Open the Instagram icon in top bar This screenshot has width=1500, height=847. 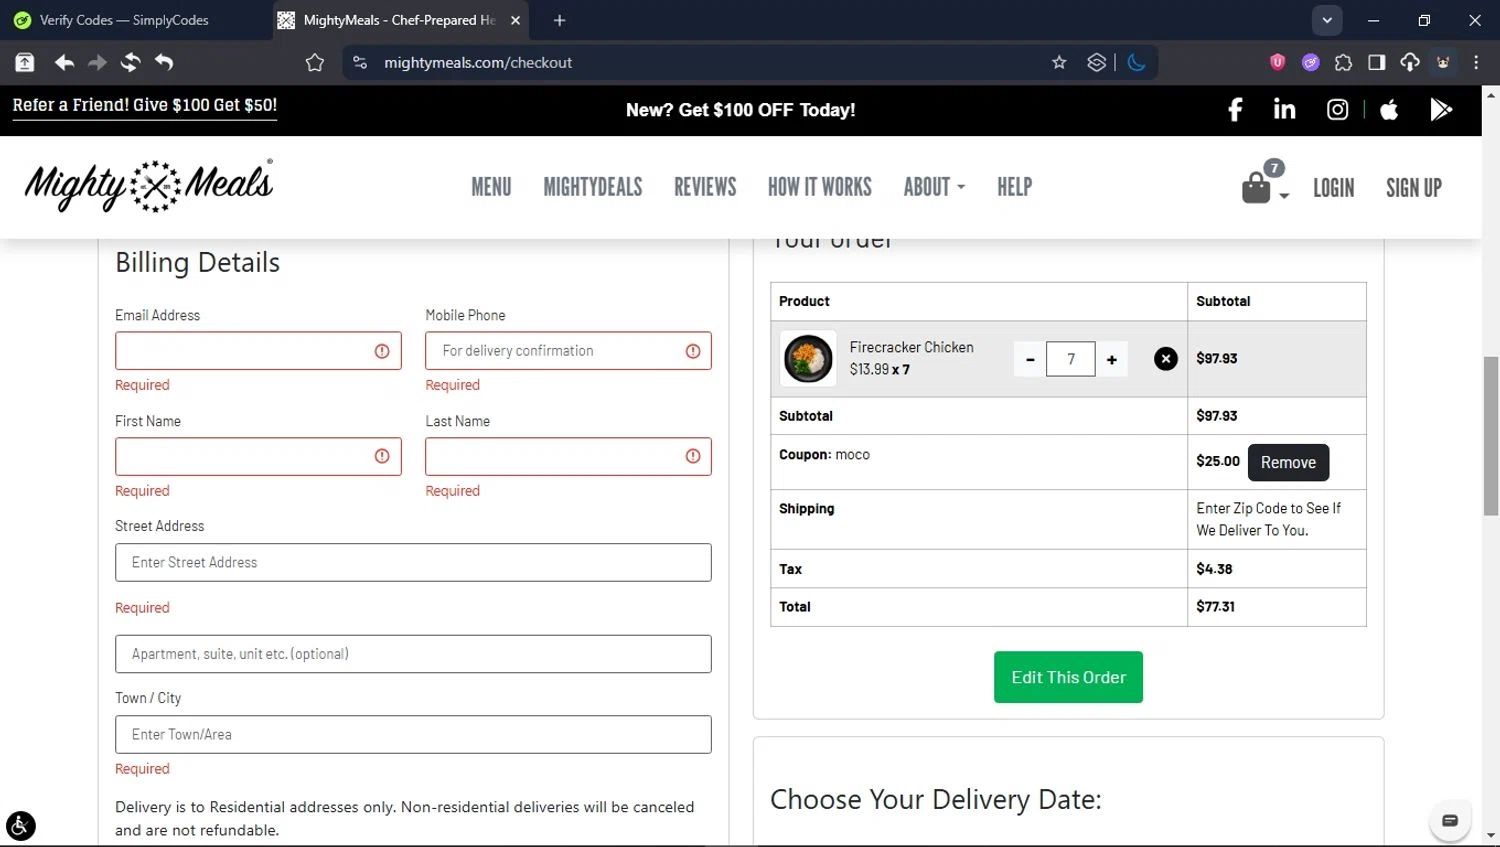click(x=1337, y=110)
